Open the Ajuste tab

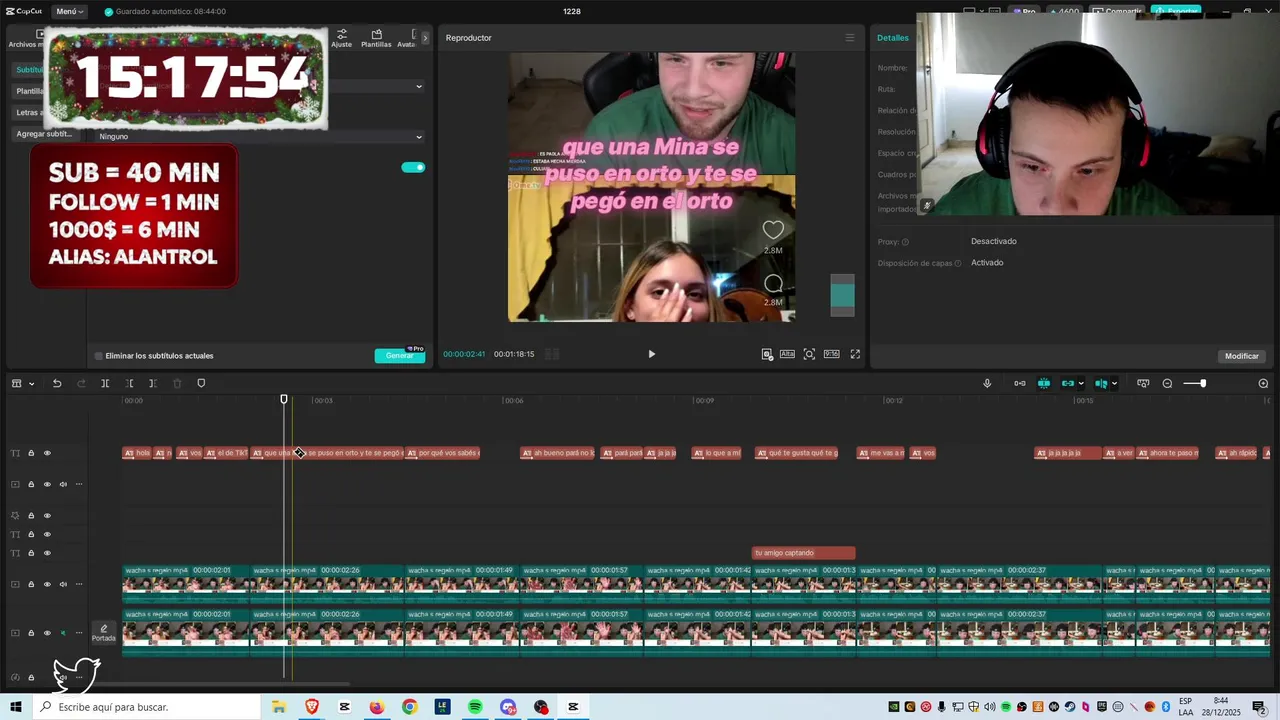[x=342, y=38]
